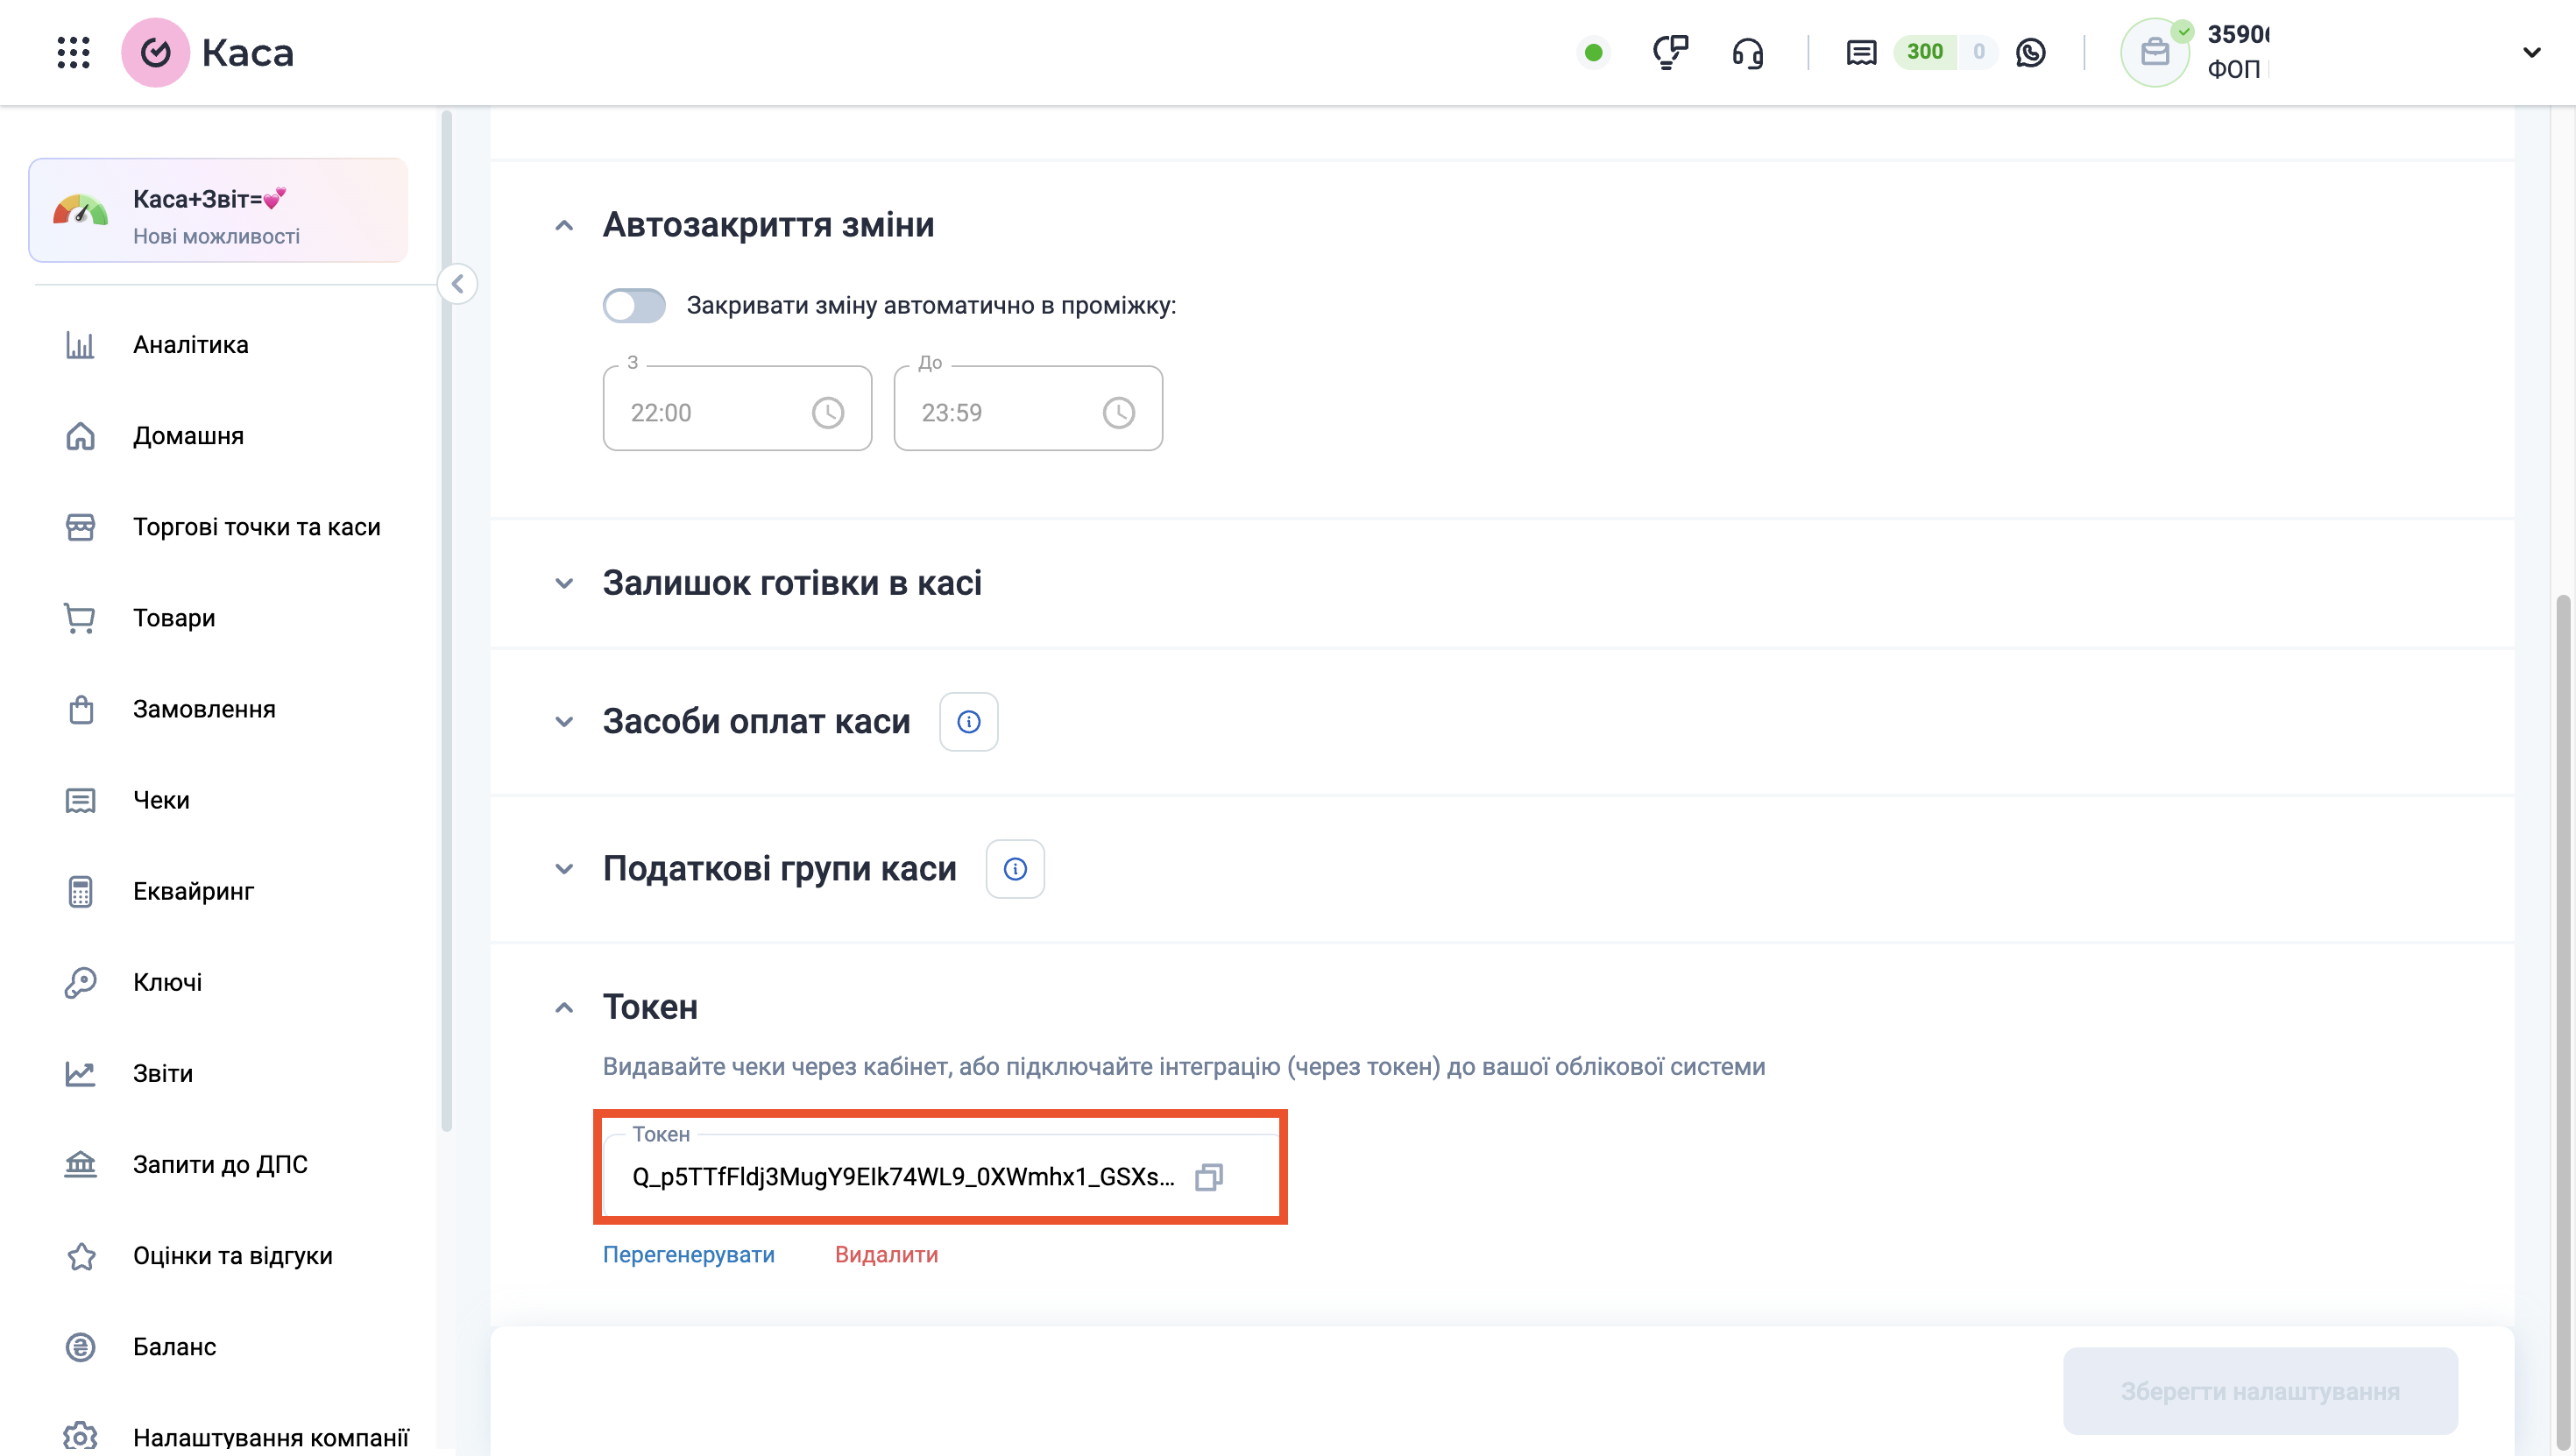Enable automatic shift closing toggle
This screenshot has height=1456, width=2576.
click(634, 305)
